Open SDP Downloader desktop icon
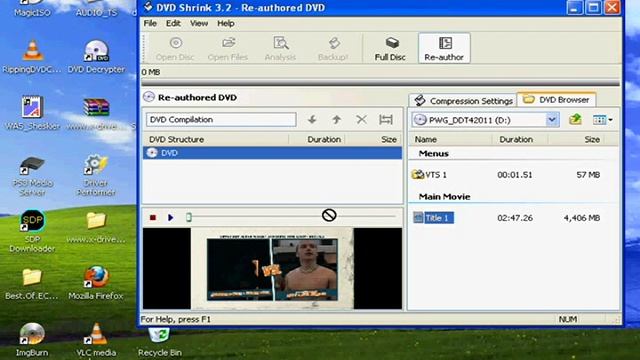The height and width of the screenshot is (360, 640). (32, 231)
